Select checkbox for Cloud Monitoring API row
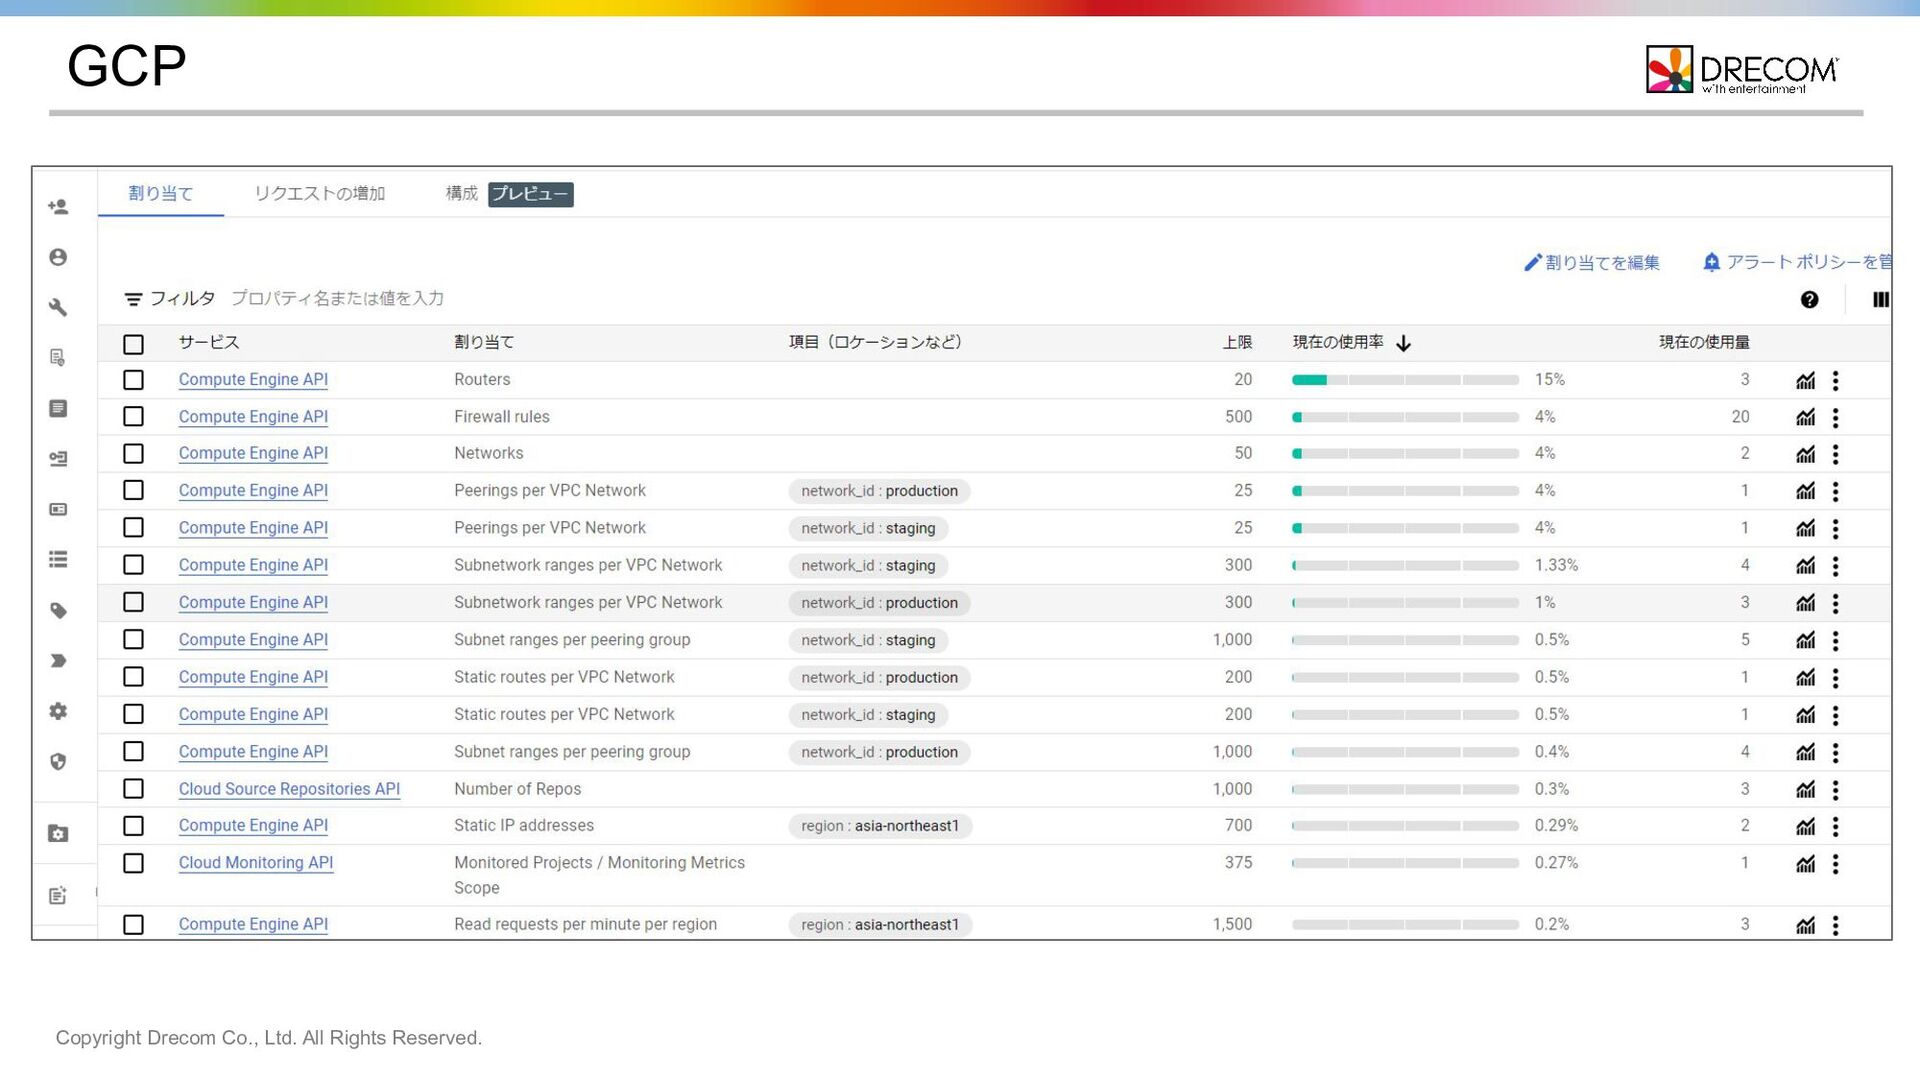The height and width of the screenshot is (1080, 1920). pyautogui.click(x=133, y=863)
